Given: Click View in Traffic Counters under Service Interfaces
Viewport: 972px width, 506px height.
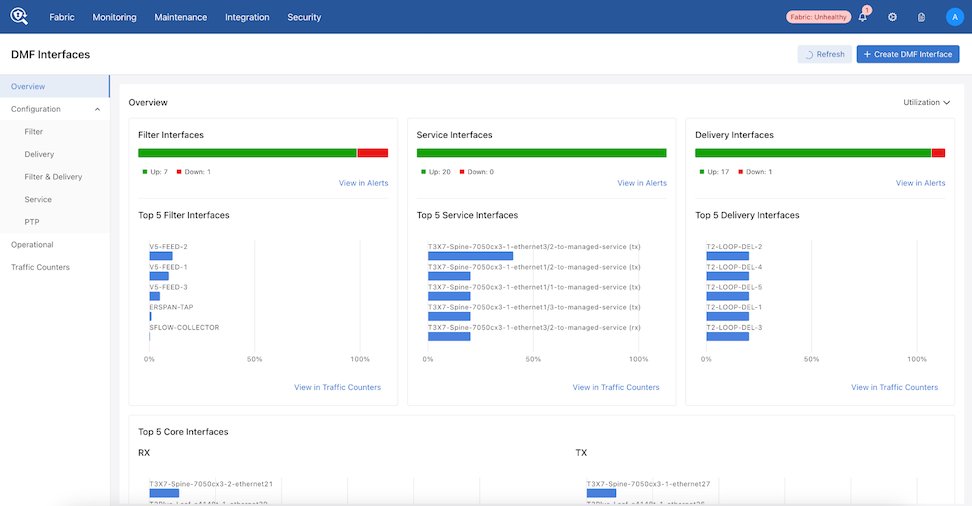Looking at the screenshot, I should tap(615, 387).
